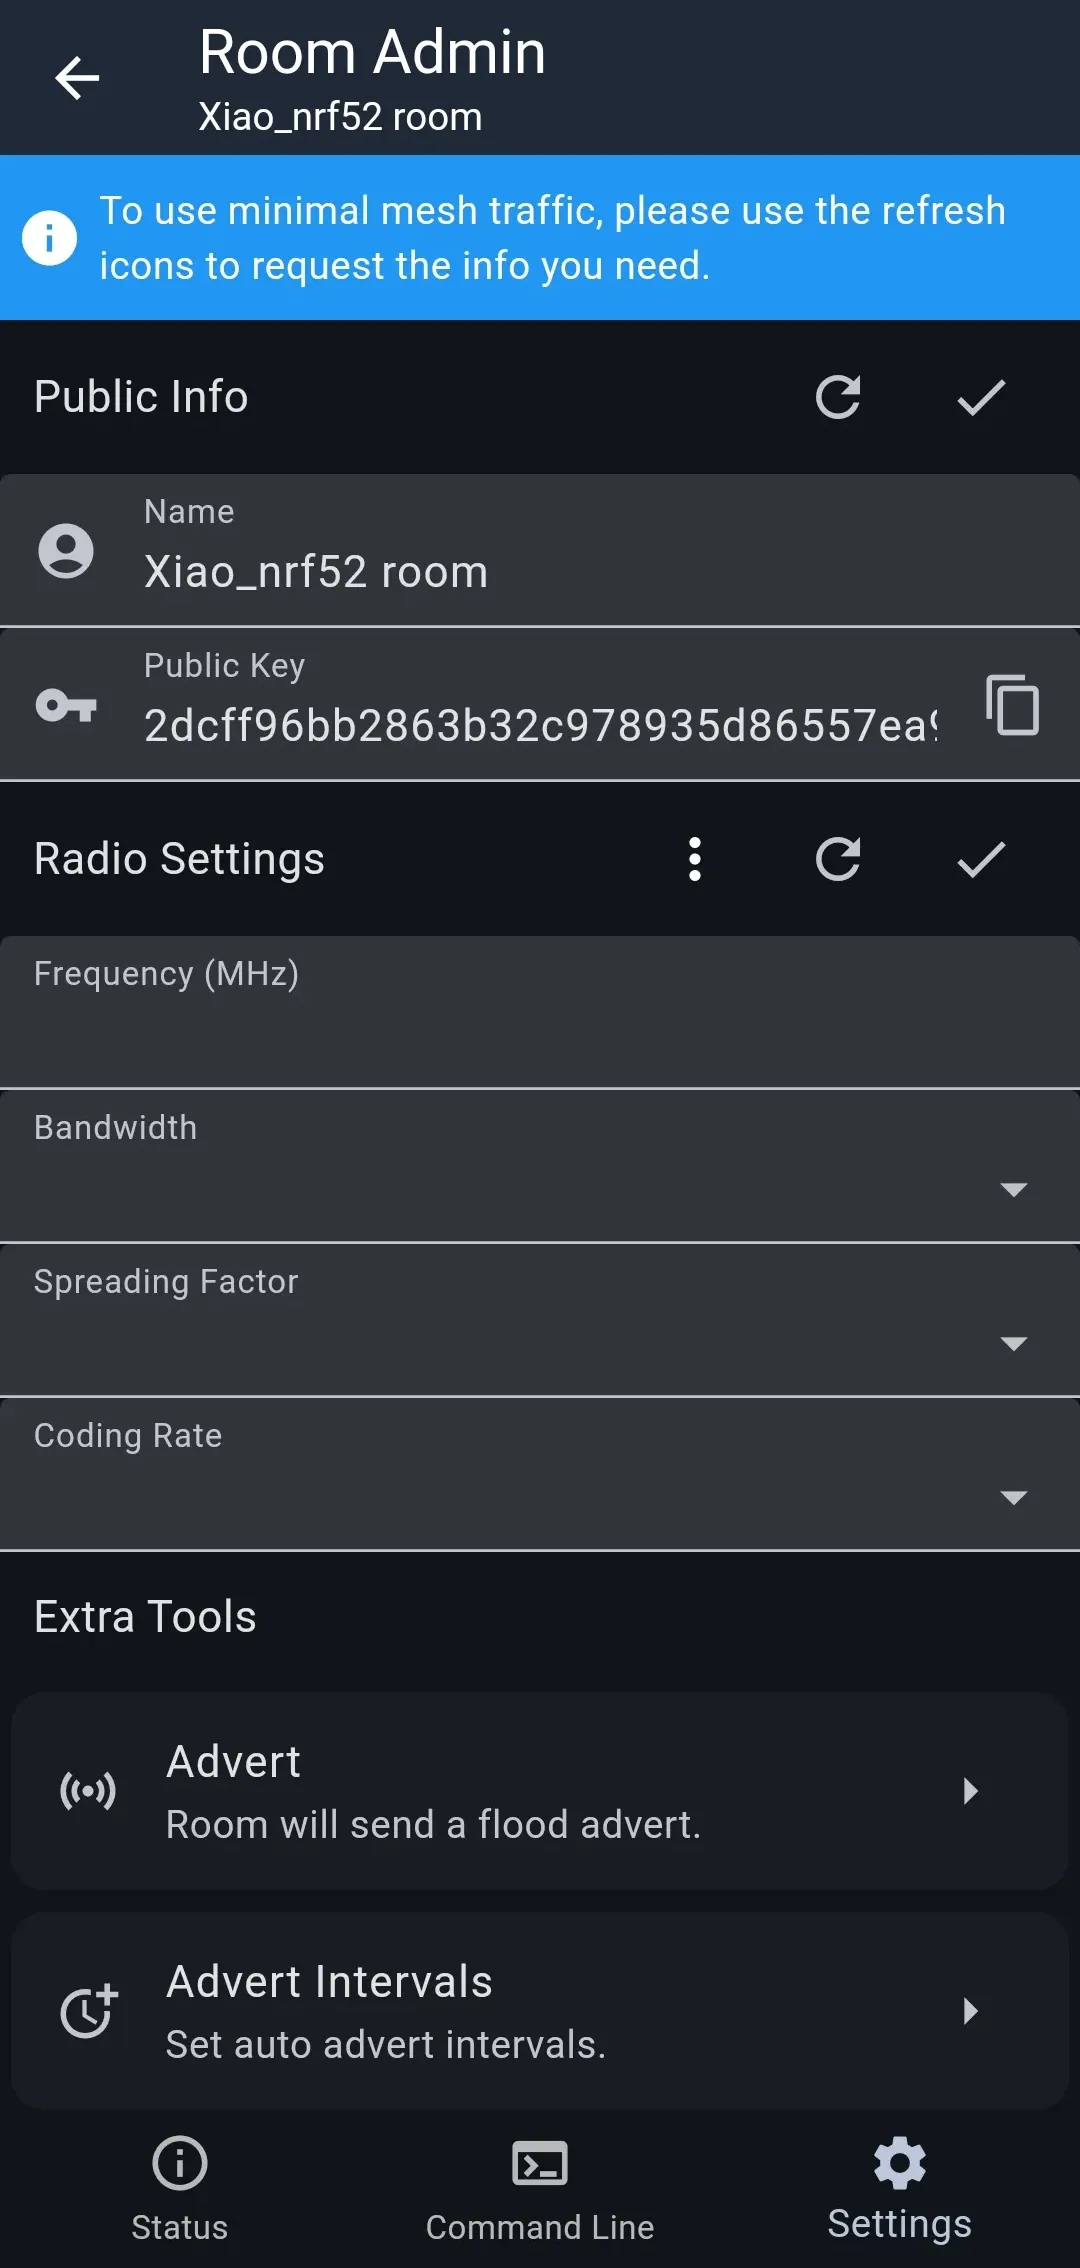Tap the info icon in blue banner
Screen dimensions: 1080x2268
tap(49, 238)
